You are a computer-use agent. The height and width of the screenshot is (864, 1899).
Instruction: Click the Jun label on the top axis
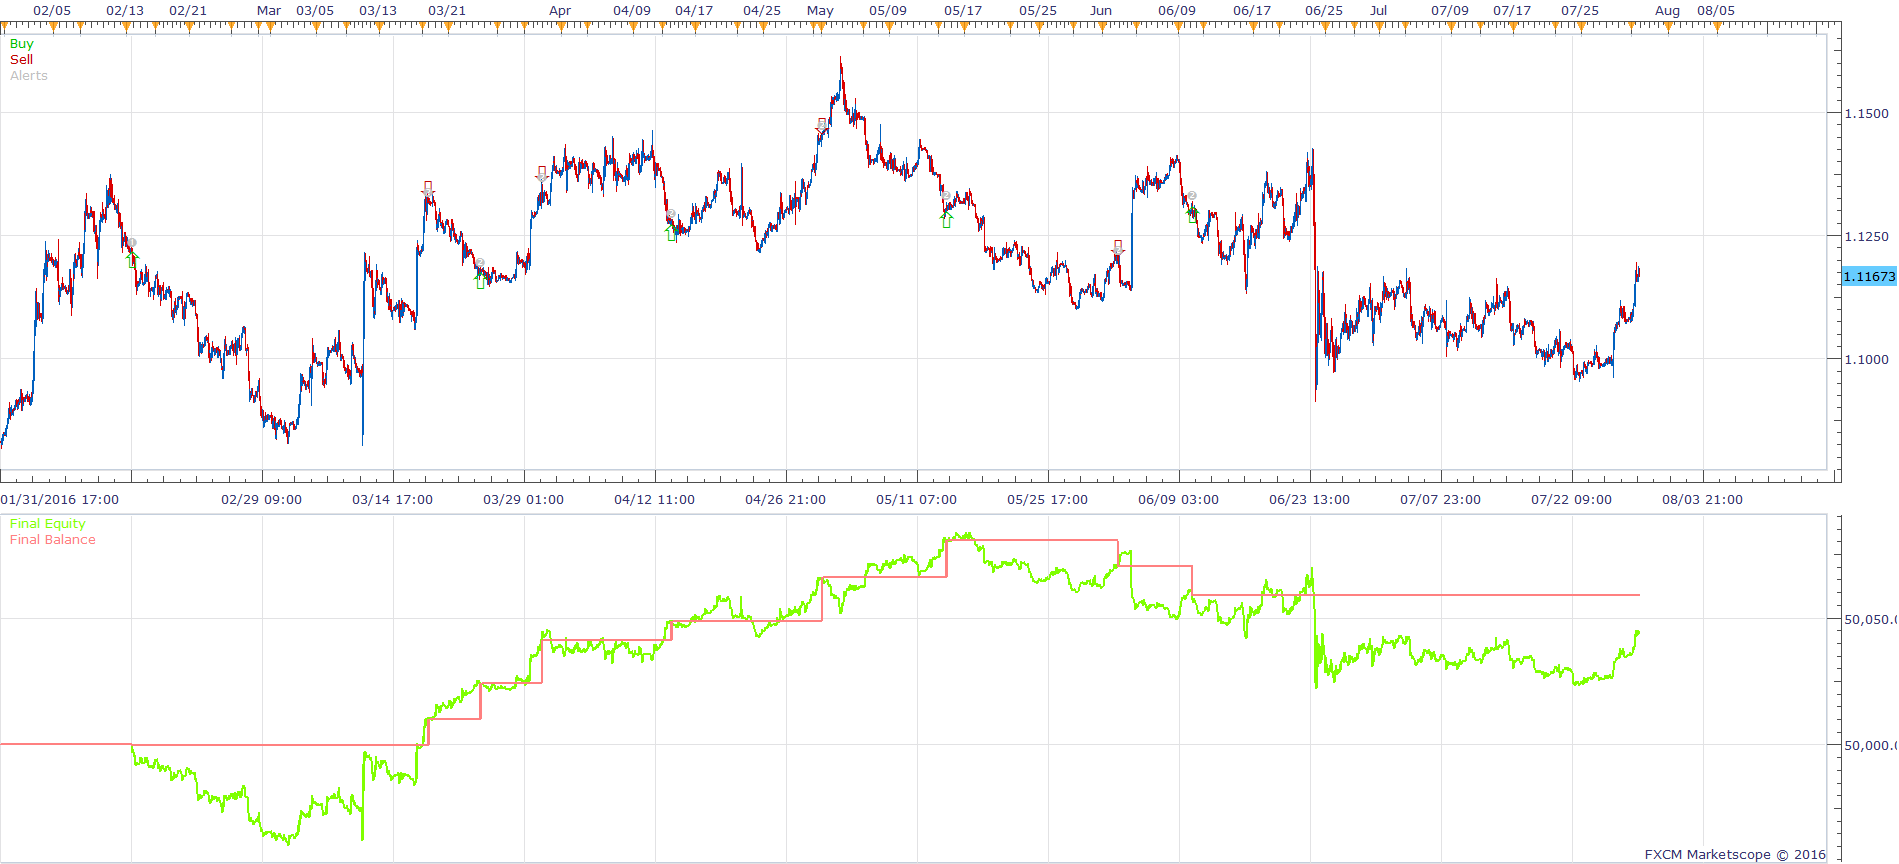[1101, 10]
